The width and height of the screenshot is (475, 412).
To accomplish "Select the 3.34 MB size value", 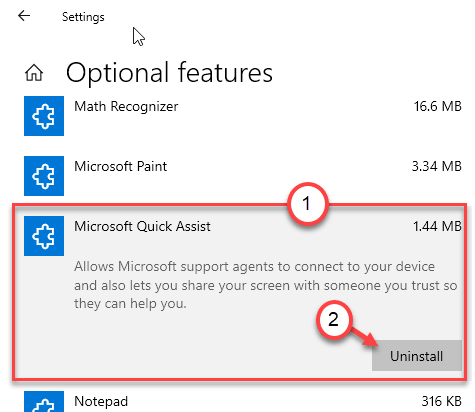I will tap(437, 166).
